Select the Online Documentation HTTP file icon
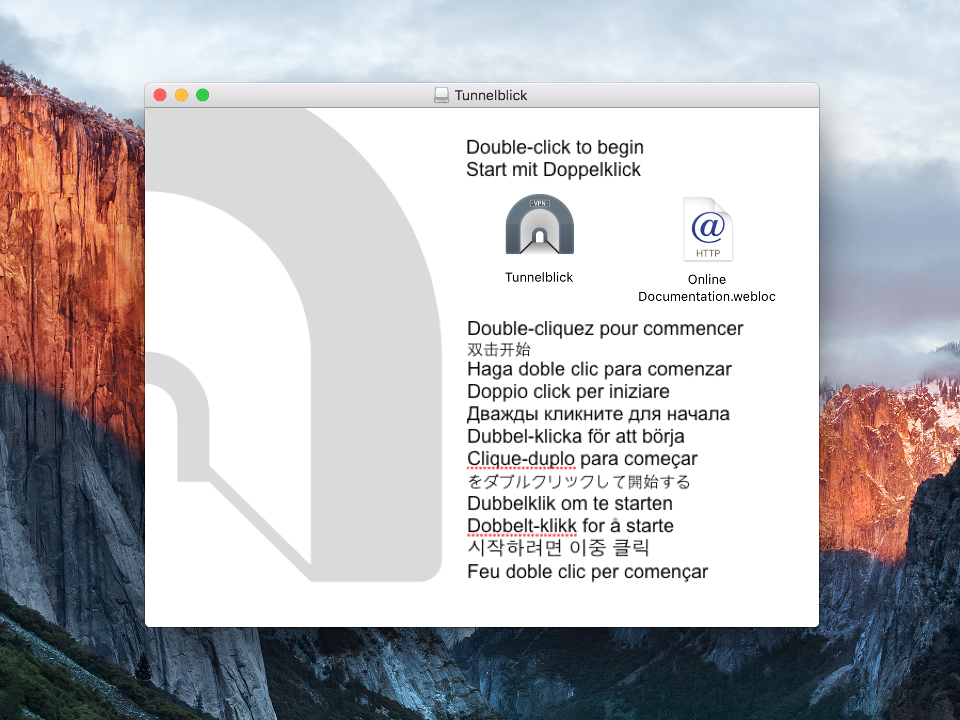Screen dimensions: 960x720 [707, 229]
